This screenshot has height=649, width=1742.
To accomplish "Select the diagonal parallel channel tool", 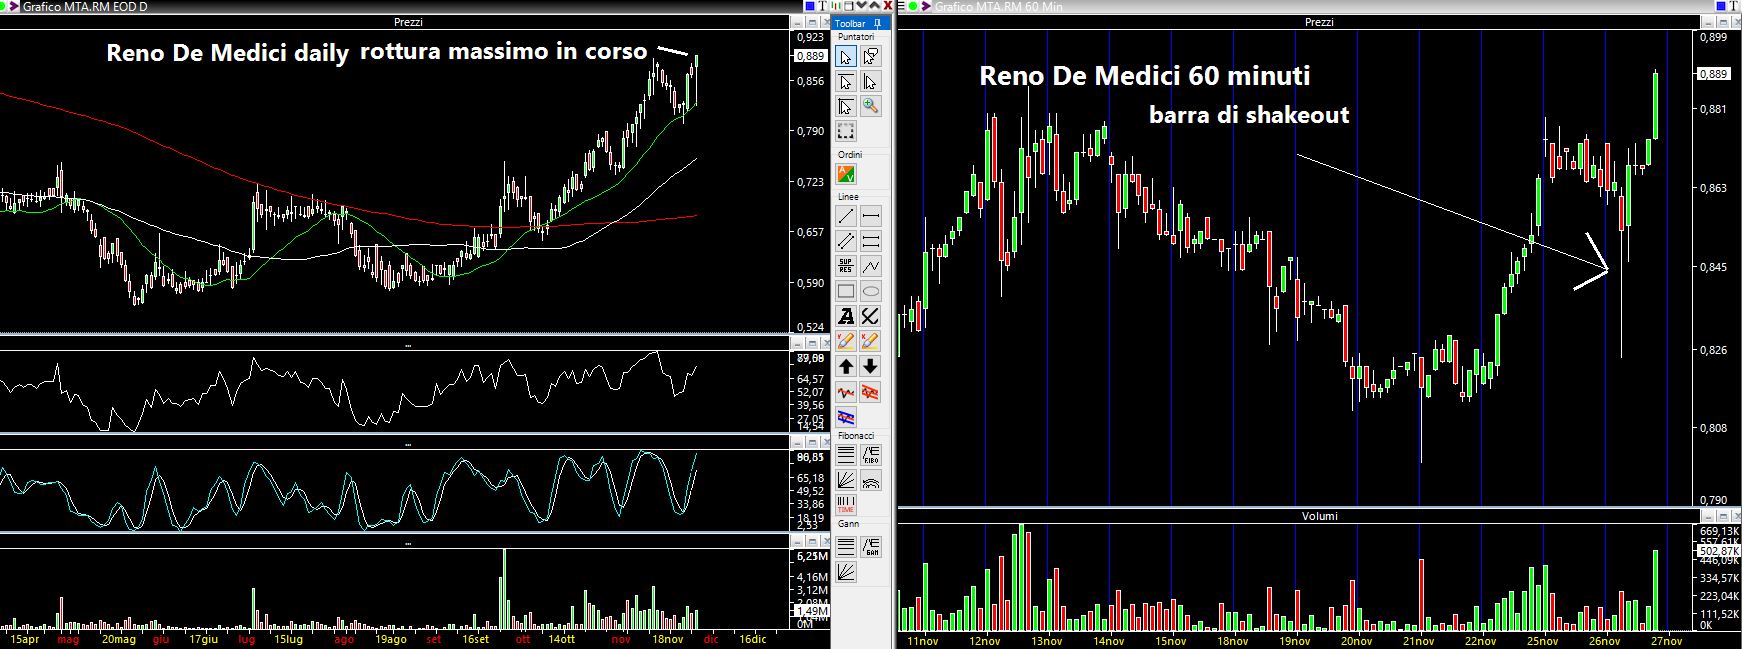I will coord(846,241).
